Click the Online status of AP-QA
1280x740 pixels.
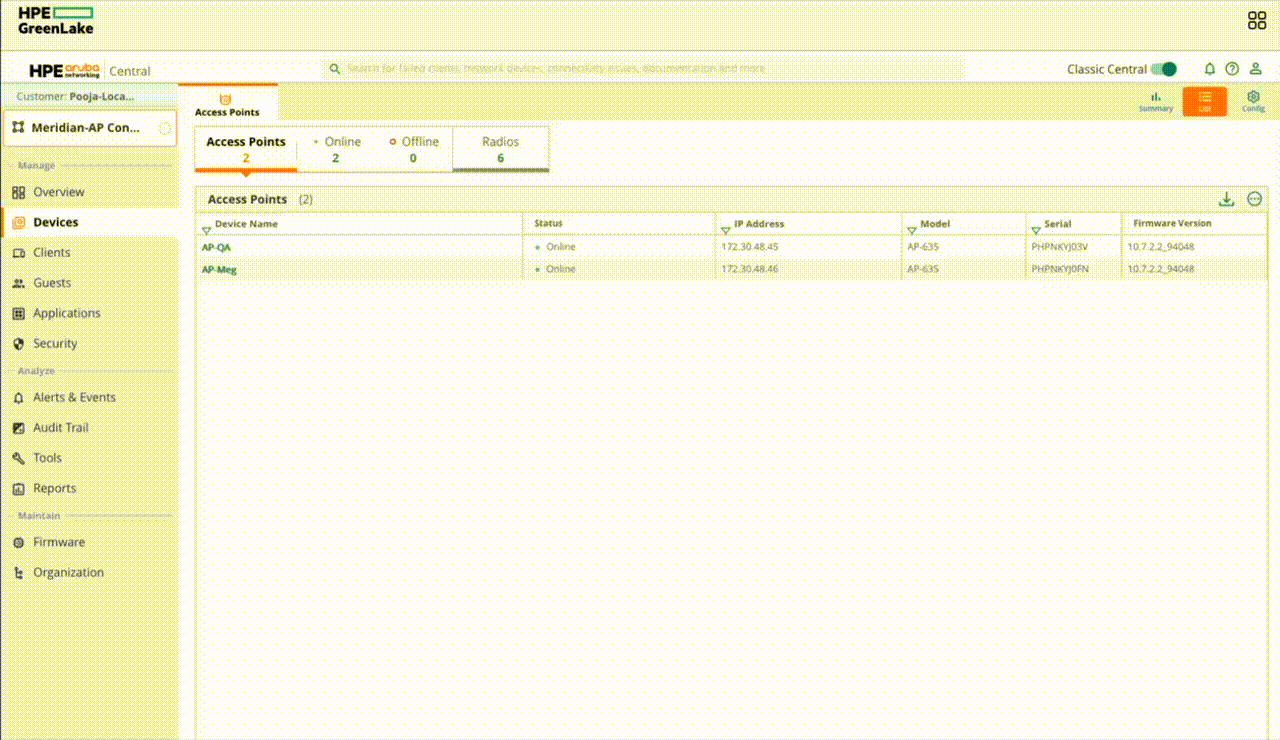pyautogui.click(x=556, y=247)
